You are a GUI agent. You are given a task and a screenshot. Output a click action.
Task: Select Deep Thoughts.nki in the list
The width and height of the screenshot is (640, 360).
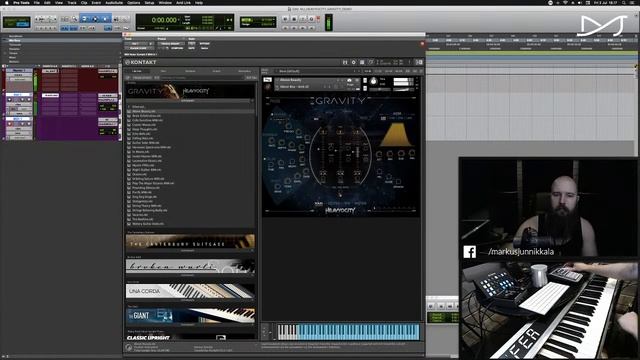coord(144,129)
